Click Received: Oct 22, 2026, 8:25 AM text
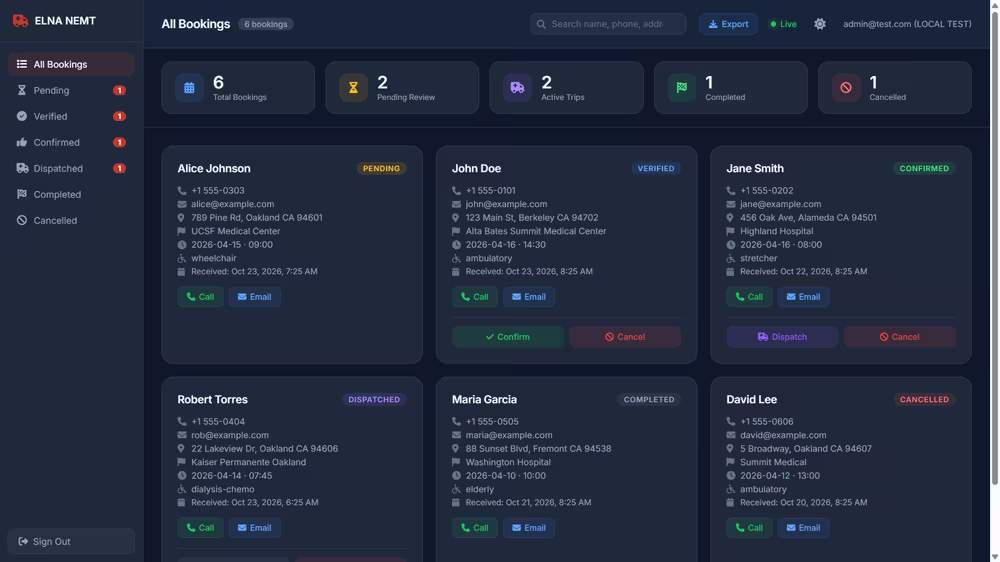Screen dimensions: 1000x562 [804, 271]
